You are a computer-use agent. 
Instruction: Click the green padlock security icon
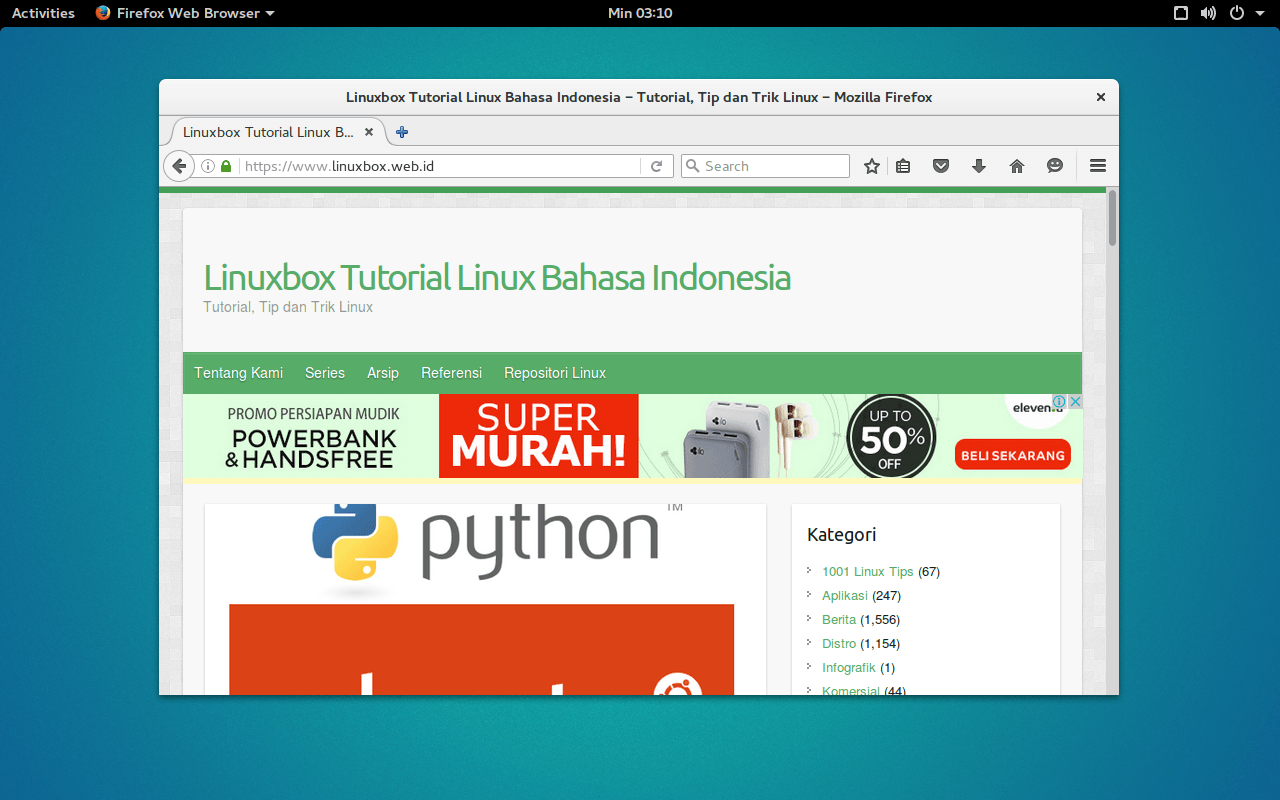click(x=226, y=166)
